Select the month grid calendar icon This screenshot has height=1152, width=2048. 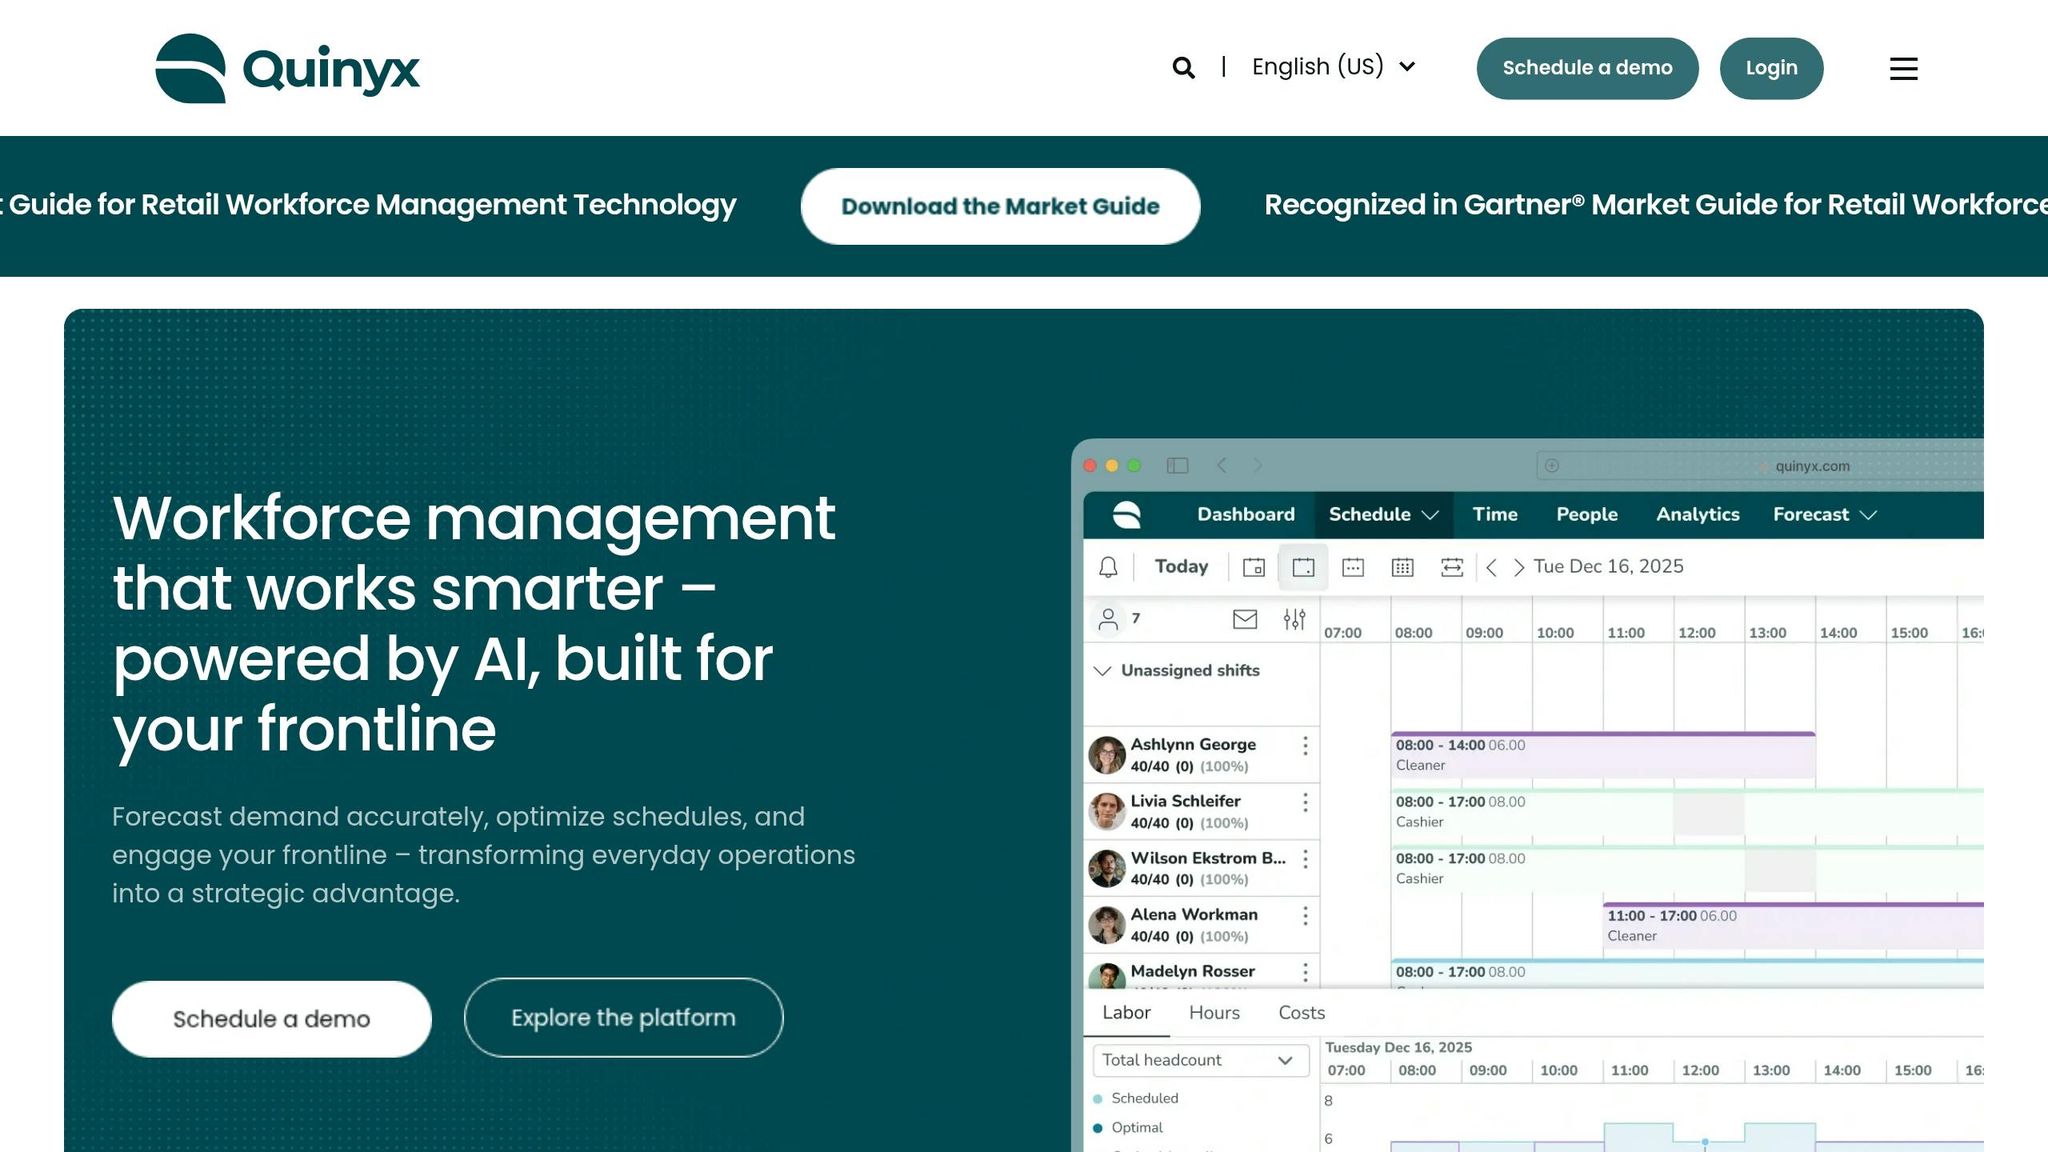tap(1402, 567)
